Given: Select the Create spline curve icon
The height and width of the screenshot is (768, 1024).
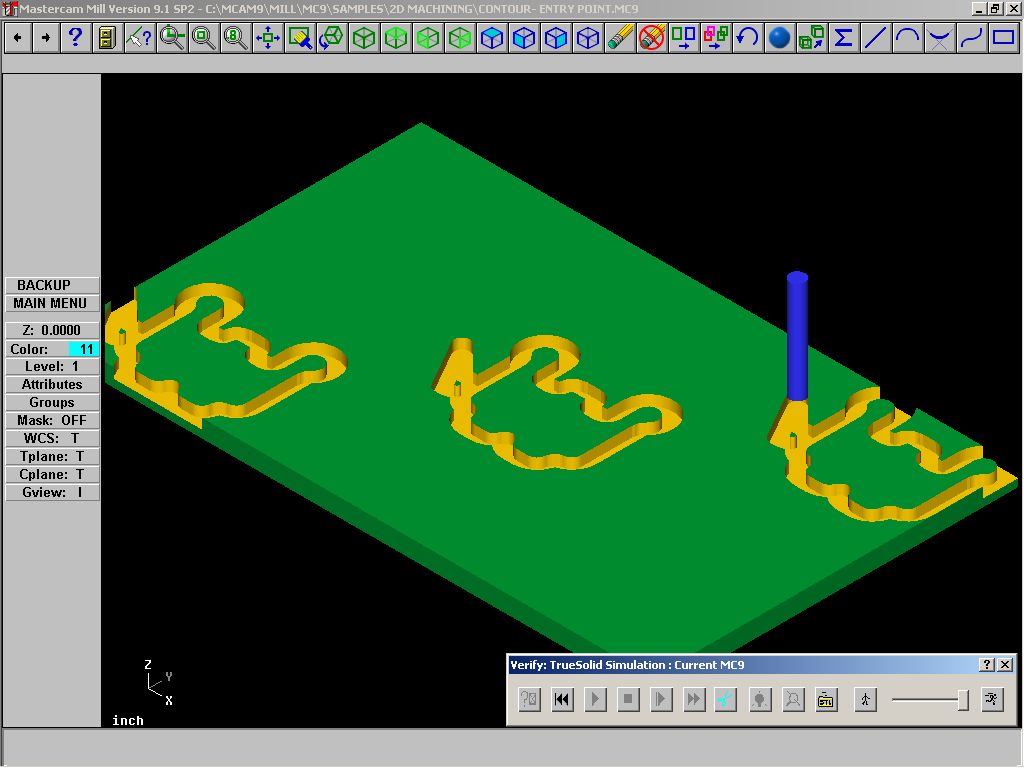Looking at the screenshot, I should point(972,38).
